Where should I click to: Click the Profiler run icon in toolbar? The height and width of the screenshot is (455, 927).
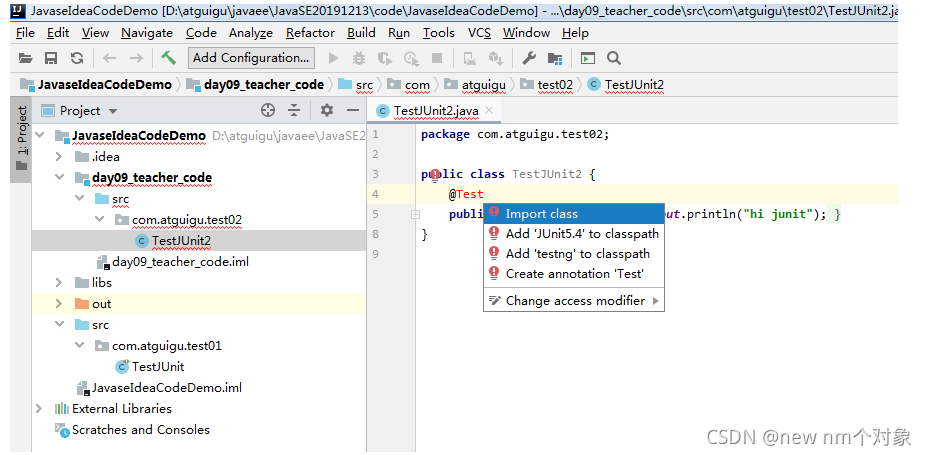click(411, 58)
